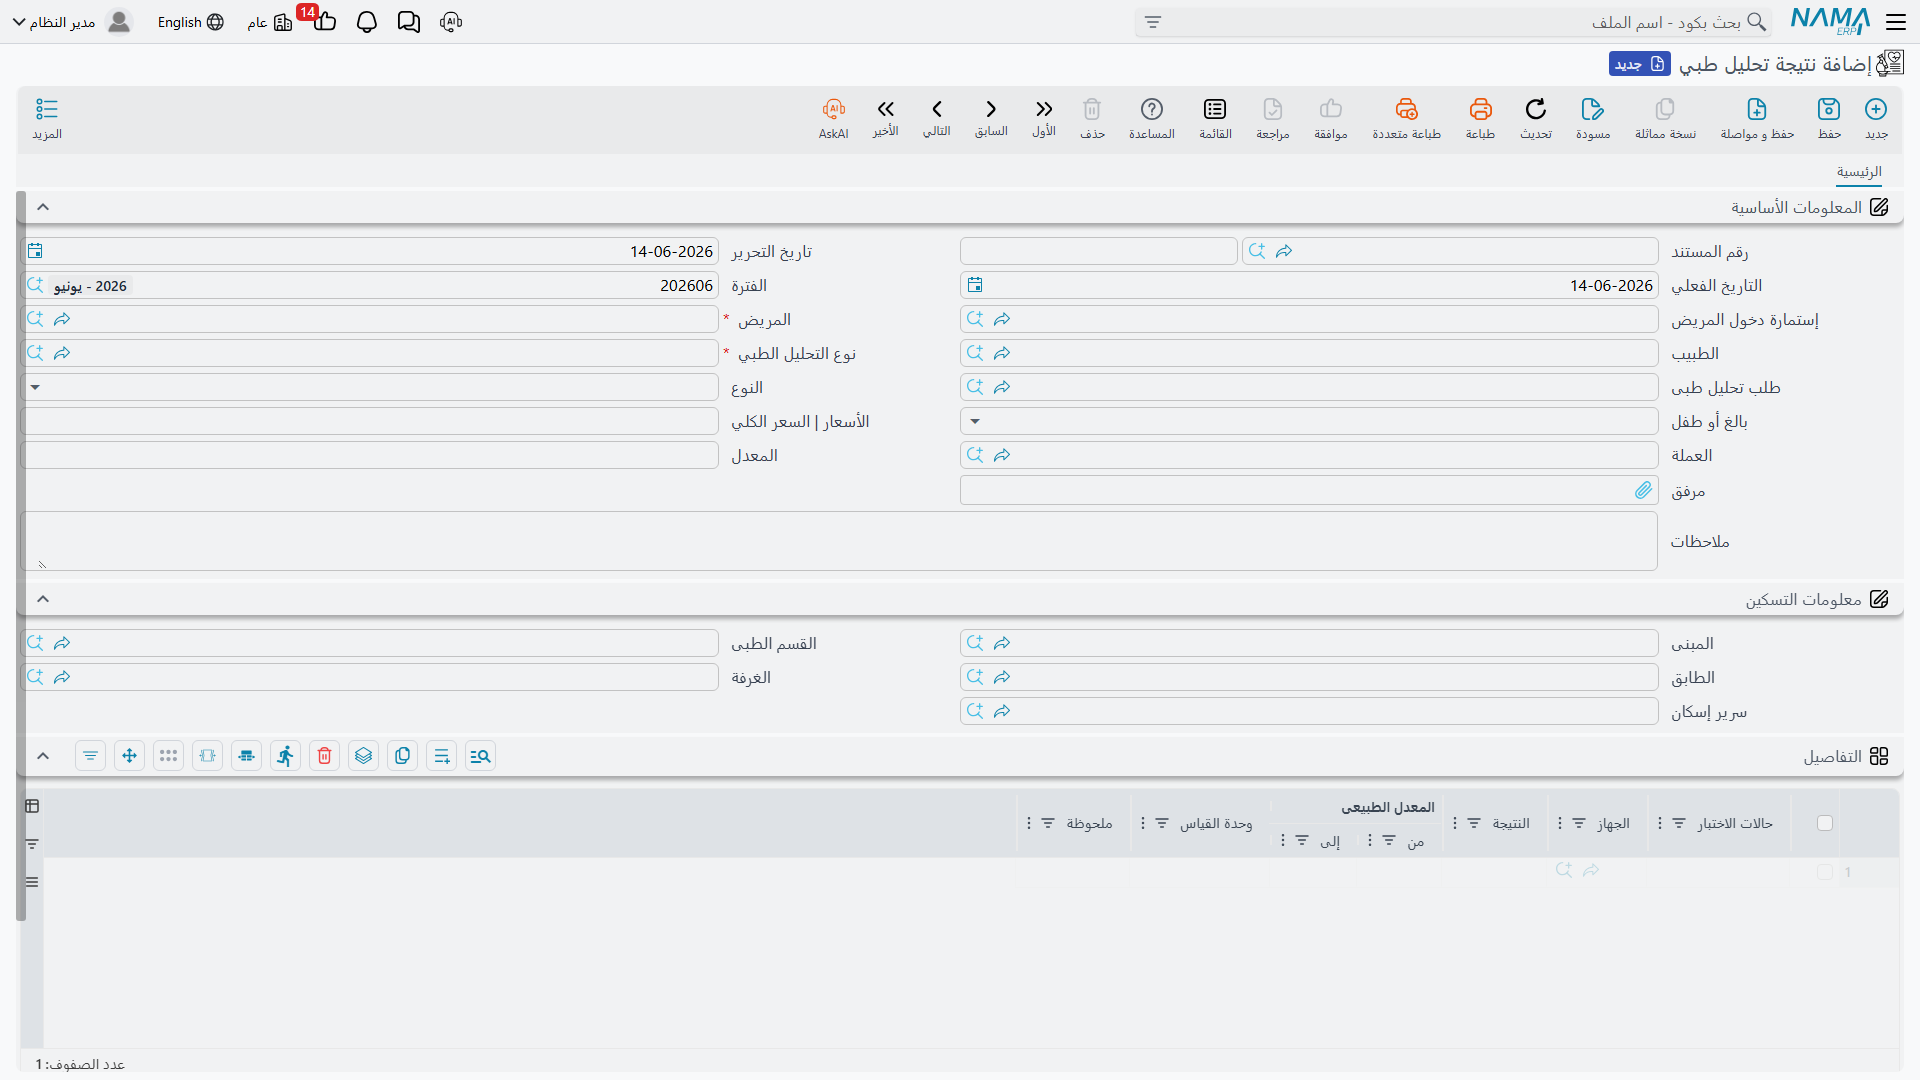Focus the السعر الكلي input field

[x=370, y=421]
